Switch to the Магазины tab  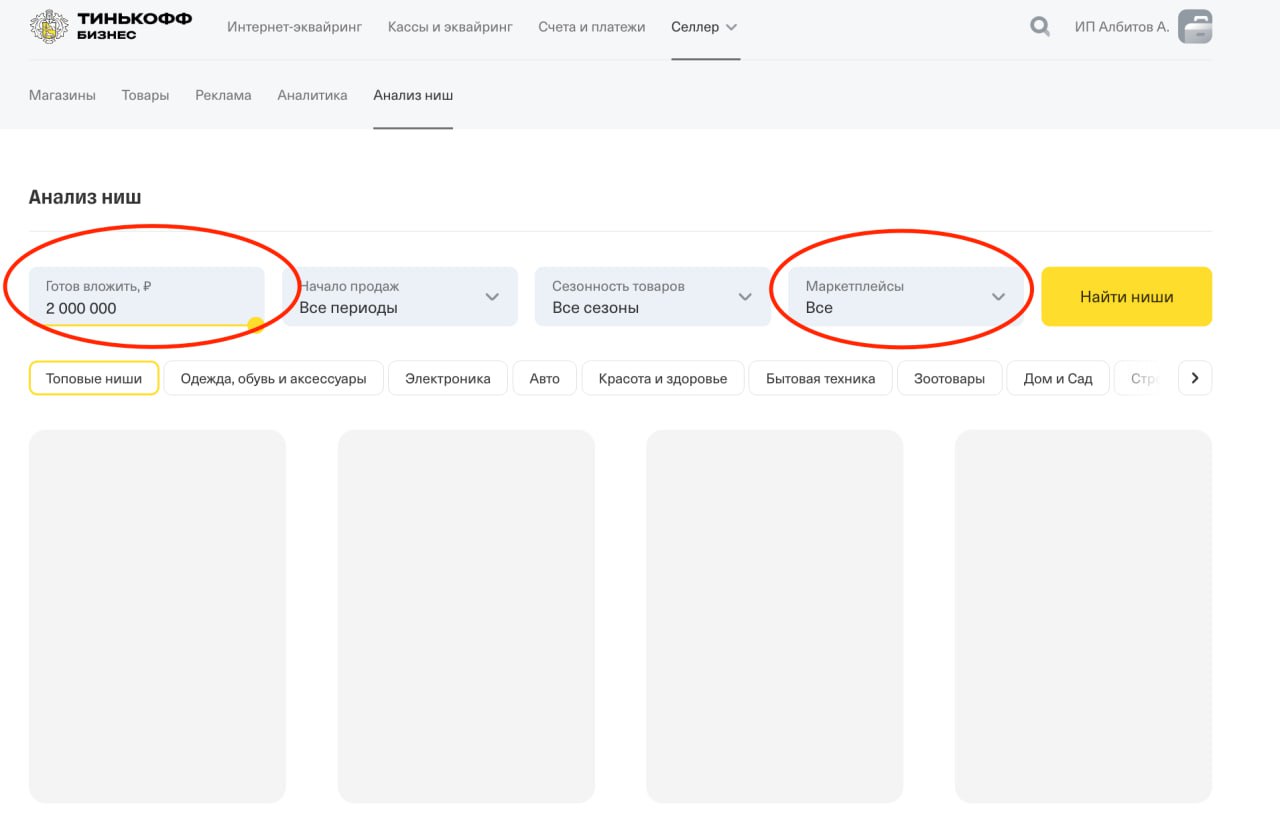click(62, 95)
